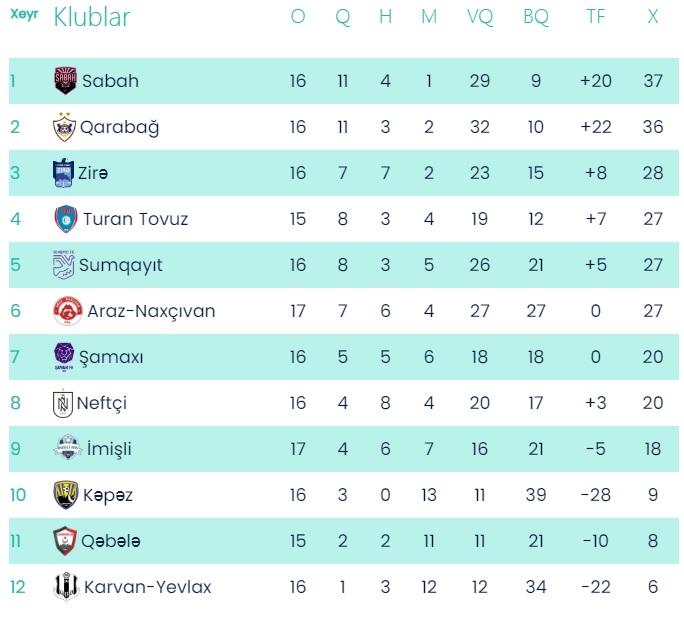This screenshot has width=684, height=618.
Task: Click the Qarabağ club crest
Action: coord(64,127)
